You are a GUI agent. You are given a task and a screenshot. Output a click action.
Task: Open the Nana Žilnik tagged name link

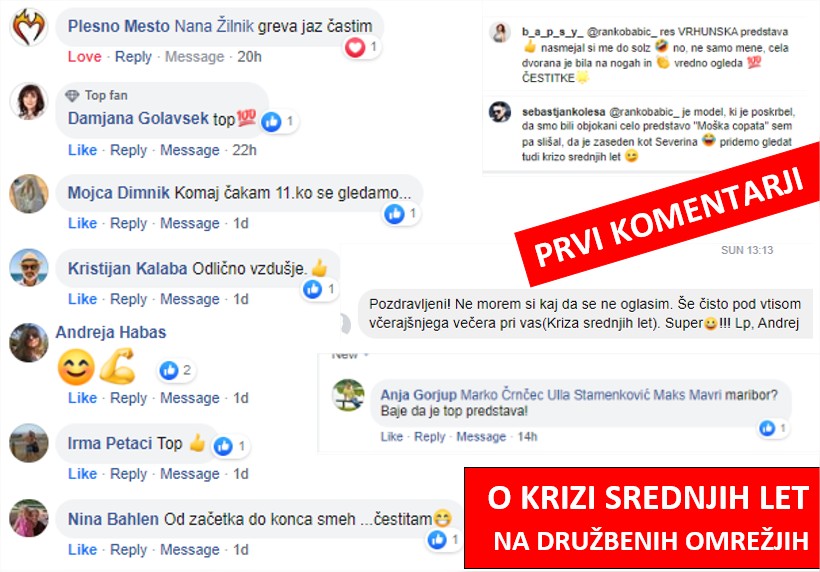click(214, 26)
